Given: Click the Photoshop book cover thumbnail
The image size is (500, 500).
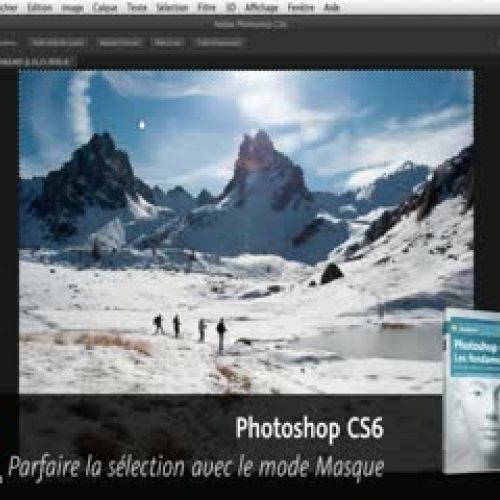Looking at the screenshot, I should pos(472,391).
